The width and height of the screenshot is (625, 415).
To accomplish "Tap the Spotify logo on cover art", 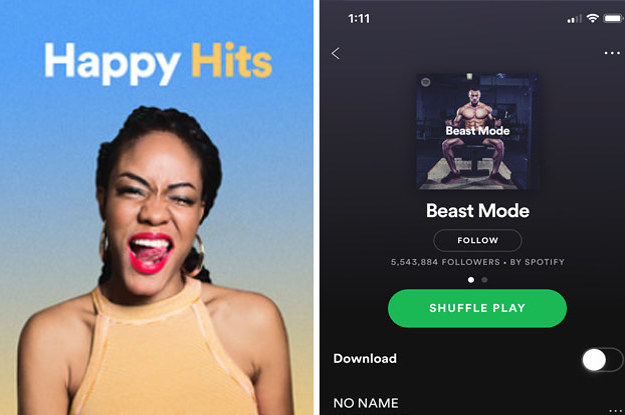I will pos(426,82).
